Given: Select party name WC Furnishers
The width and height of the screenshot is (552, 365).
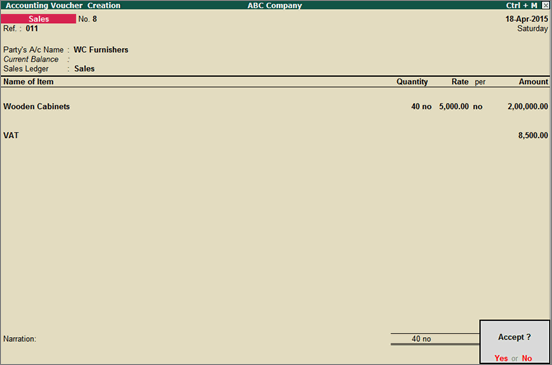Looking at the screenshot, I should point(101,50).
